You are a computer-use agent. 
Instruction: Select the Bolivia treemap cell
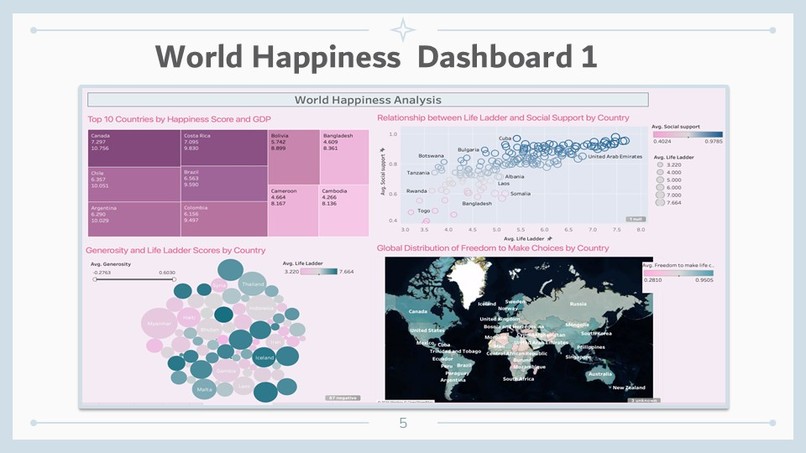[x=294, y=157]
